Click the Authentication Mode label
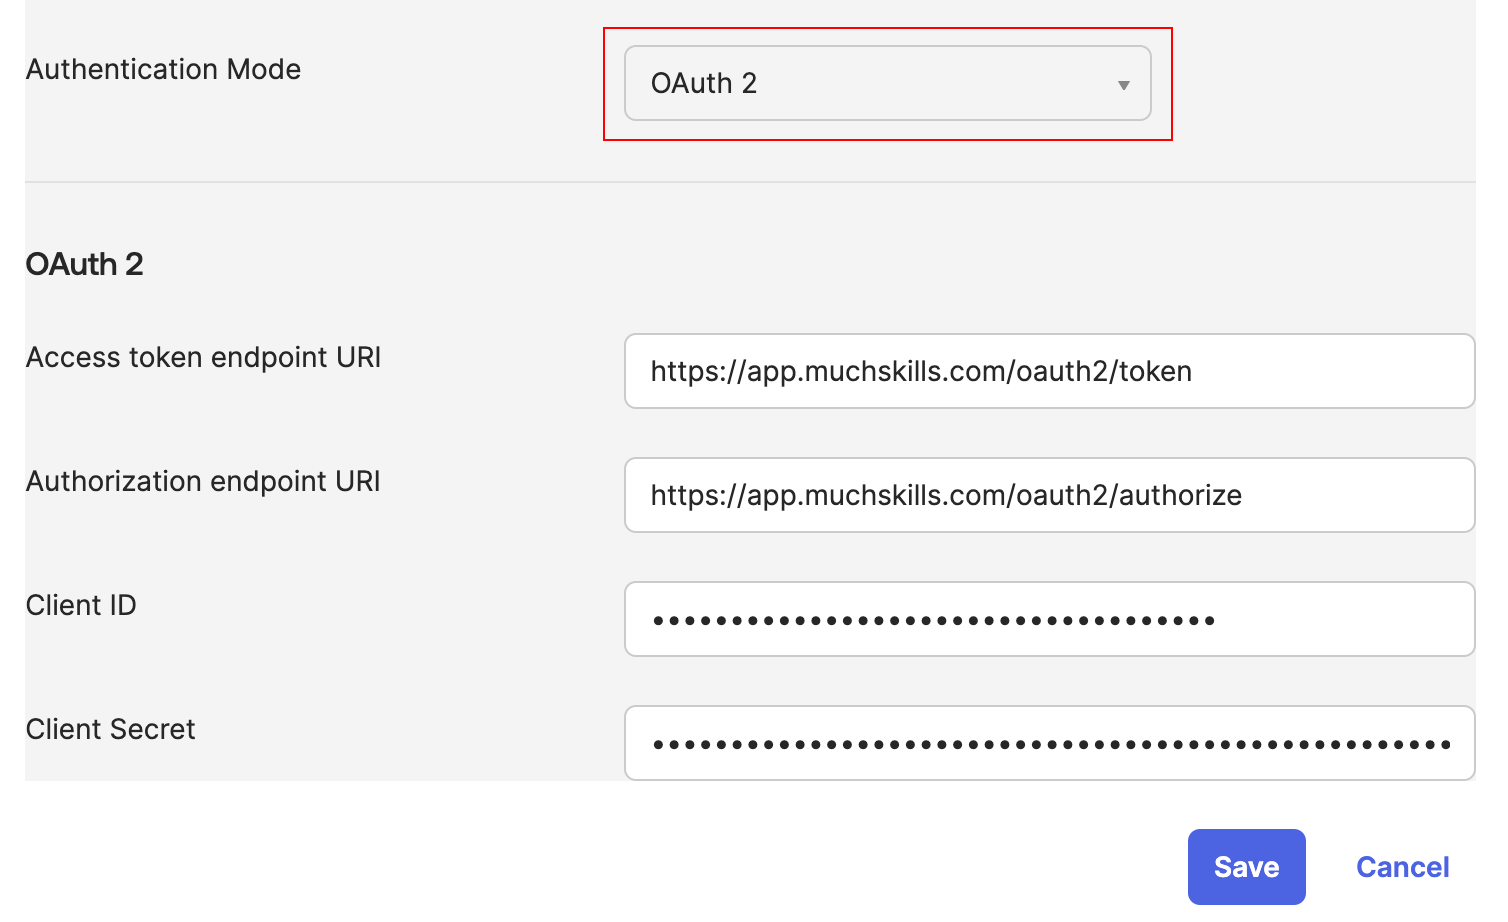 click(x=163, y=69)
